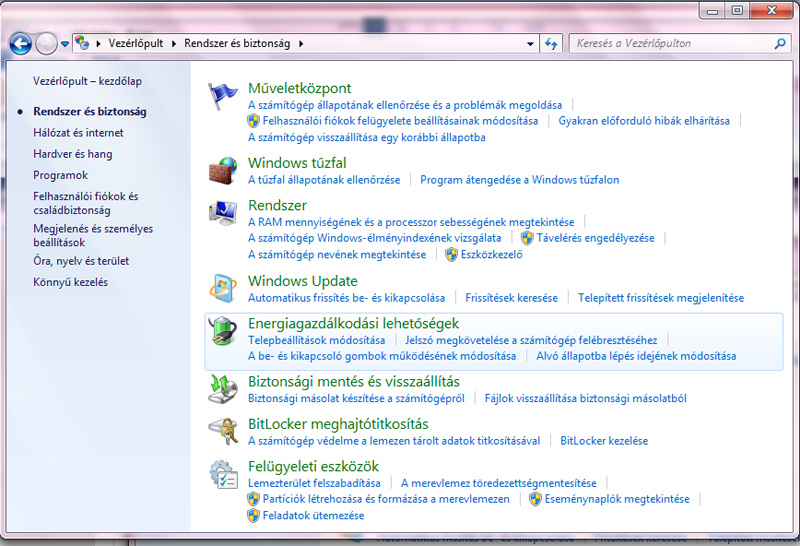Screen dimensions: 800x546
Task: Click the Felügyeleti eszközök gear icon
Action: (x=223, y=474)
